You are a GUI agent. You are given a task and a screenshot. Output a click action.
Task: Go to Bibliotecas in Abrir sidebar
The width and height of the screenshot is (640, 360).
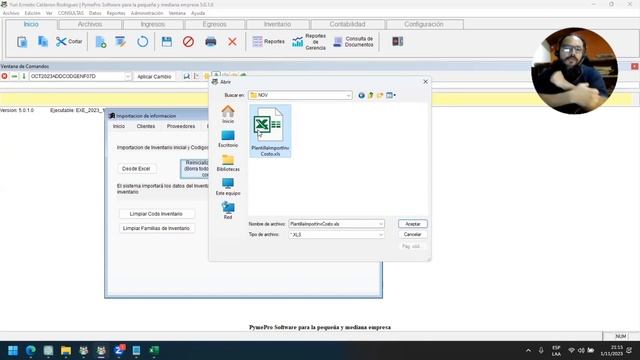[x=228, y=162]
